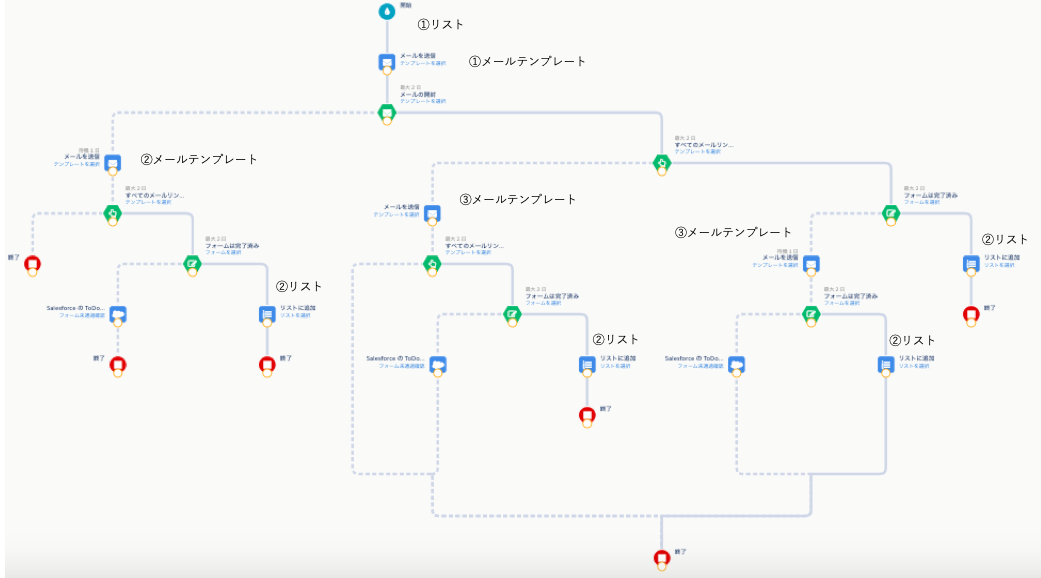Click テンプレートを選択 under right-branch 待機1日 メールを送信

coord(775,265)
